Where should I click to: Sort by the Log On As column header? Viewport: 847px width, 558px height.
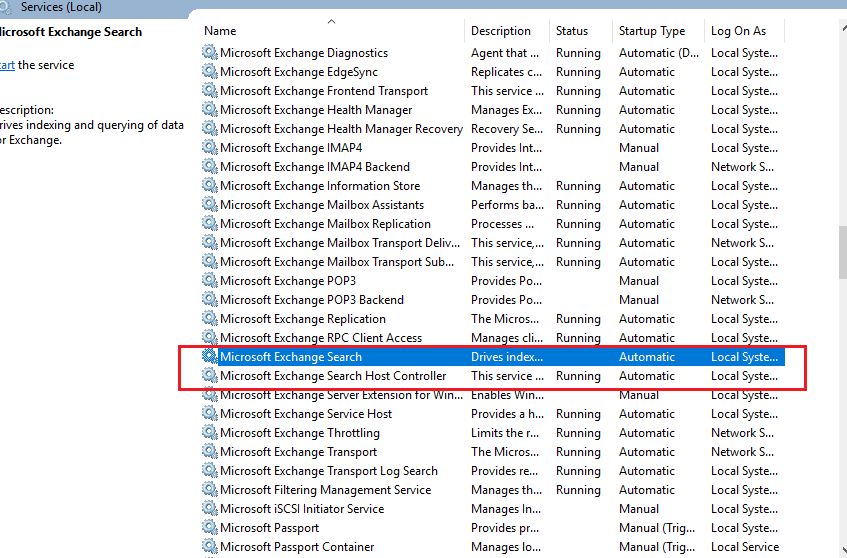(x=744, y=31)
